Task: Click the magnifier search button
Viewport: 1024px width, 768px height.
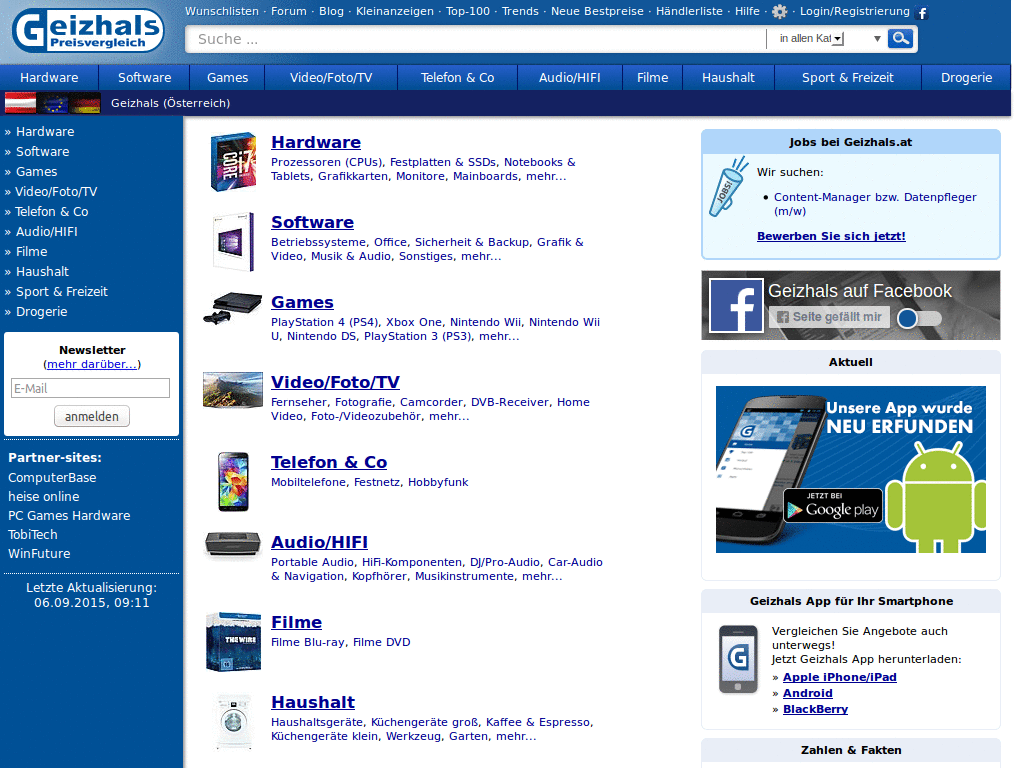Action: pos(901,39)
